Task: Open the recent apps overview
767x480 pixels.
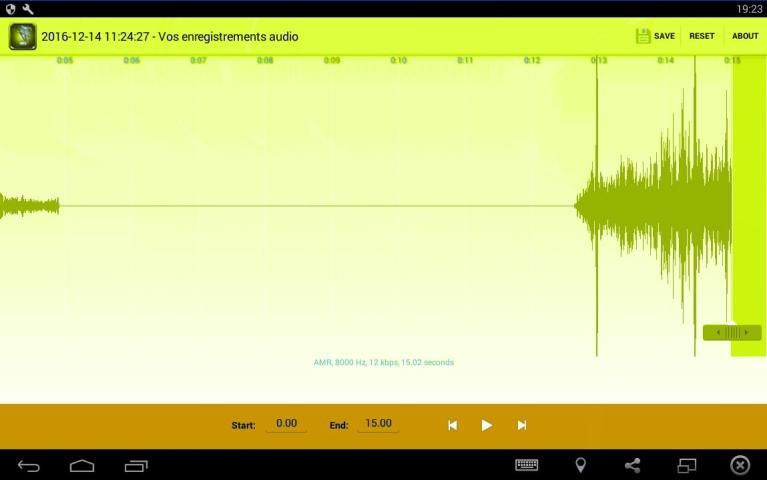Action: click(x=136, y=465)
